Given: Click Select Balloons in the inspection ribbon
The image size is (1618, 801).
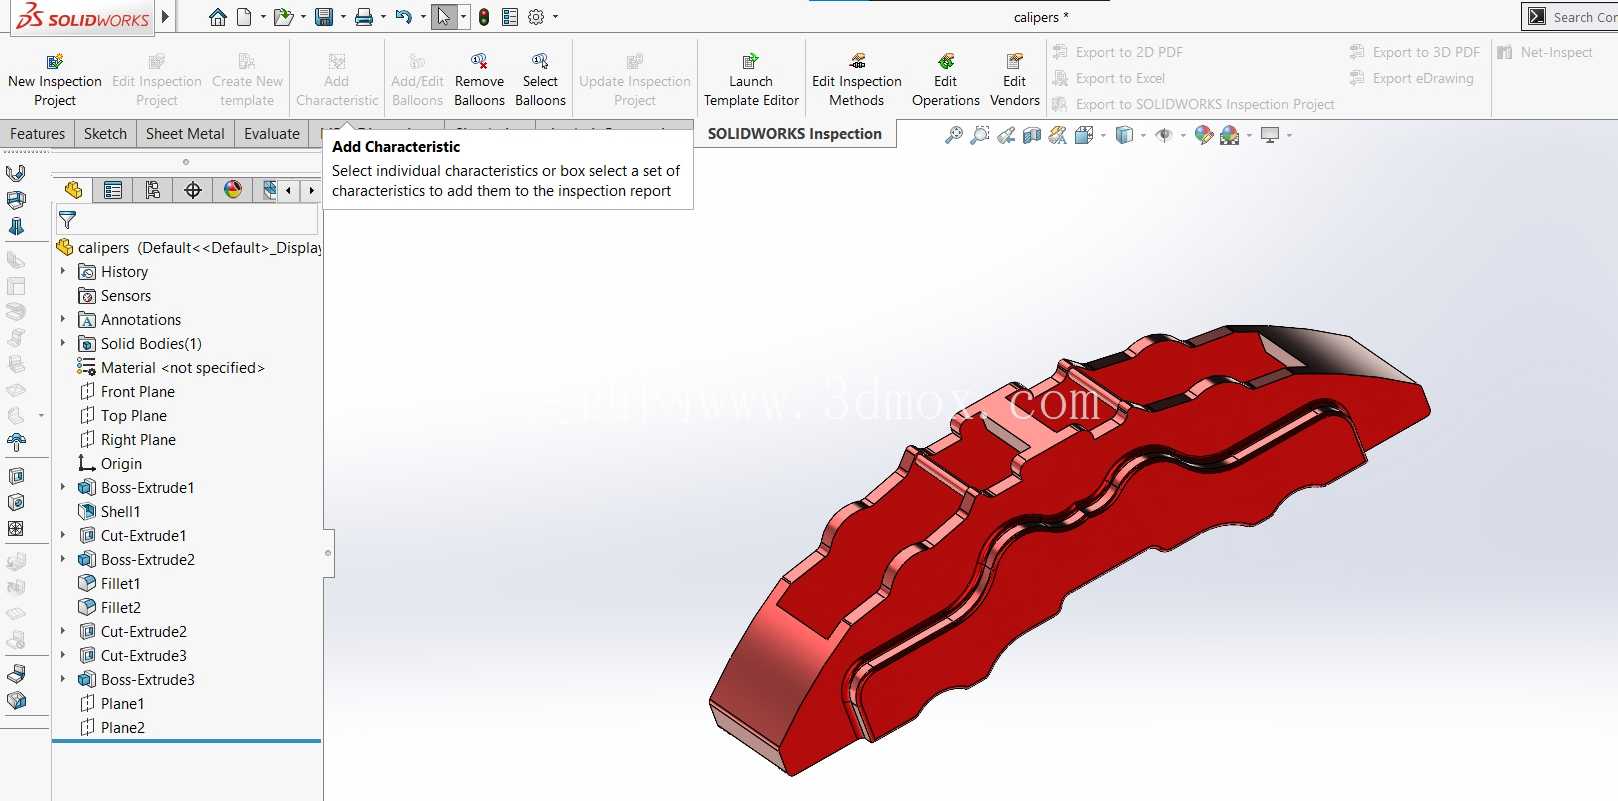Looking at the screenshot, I should [540, 80].
